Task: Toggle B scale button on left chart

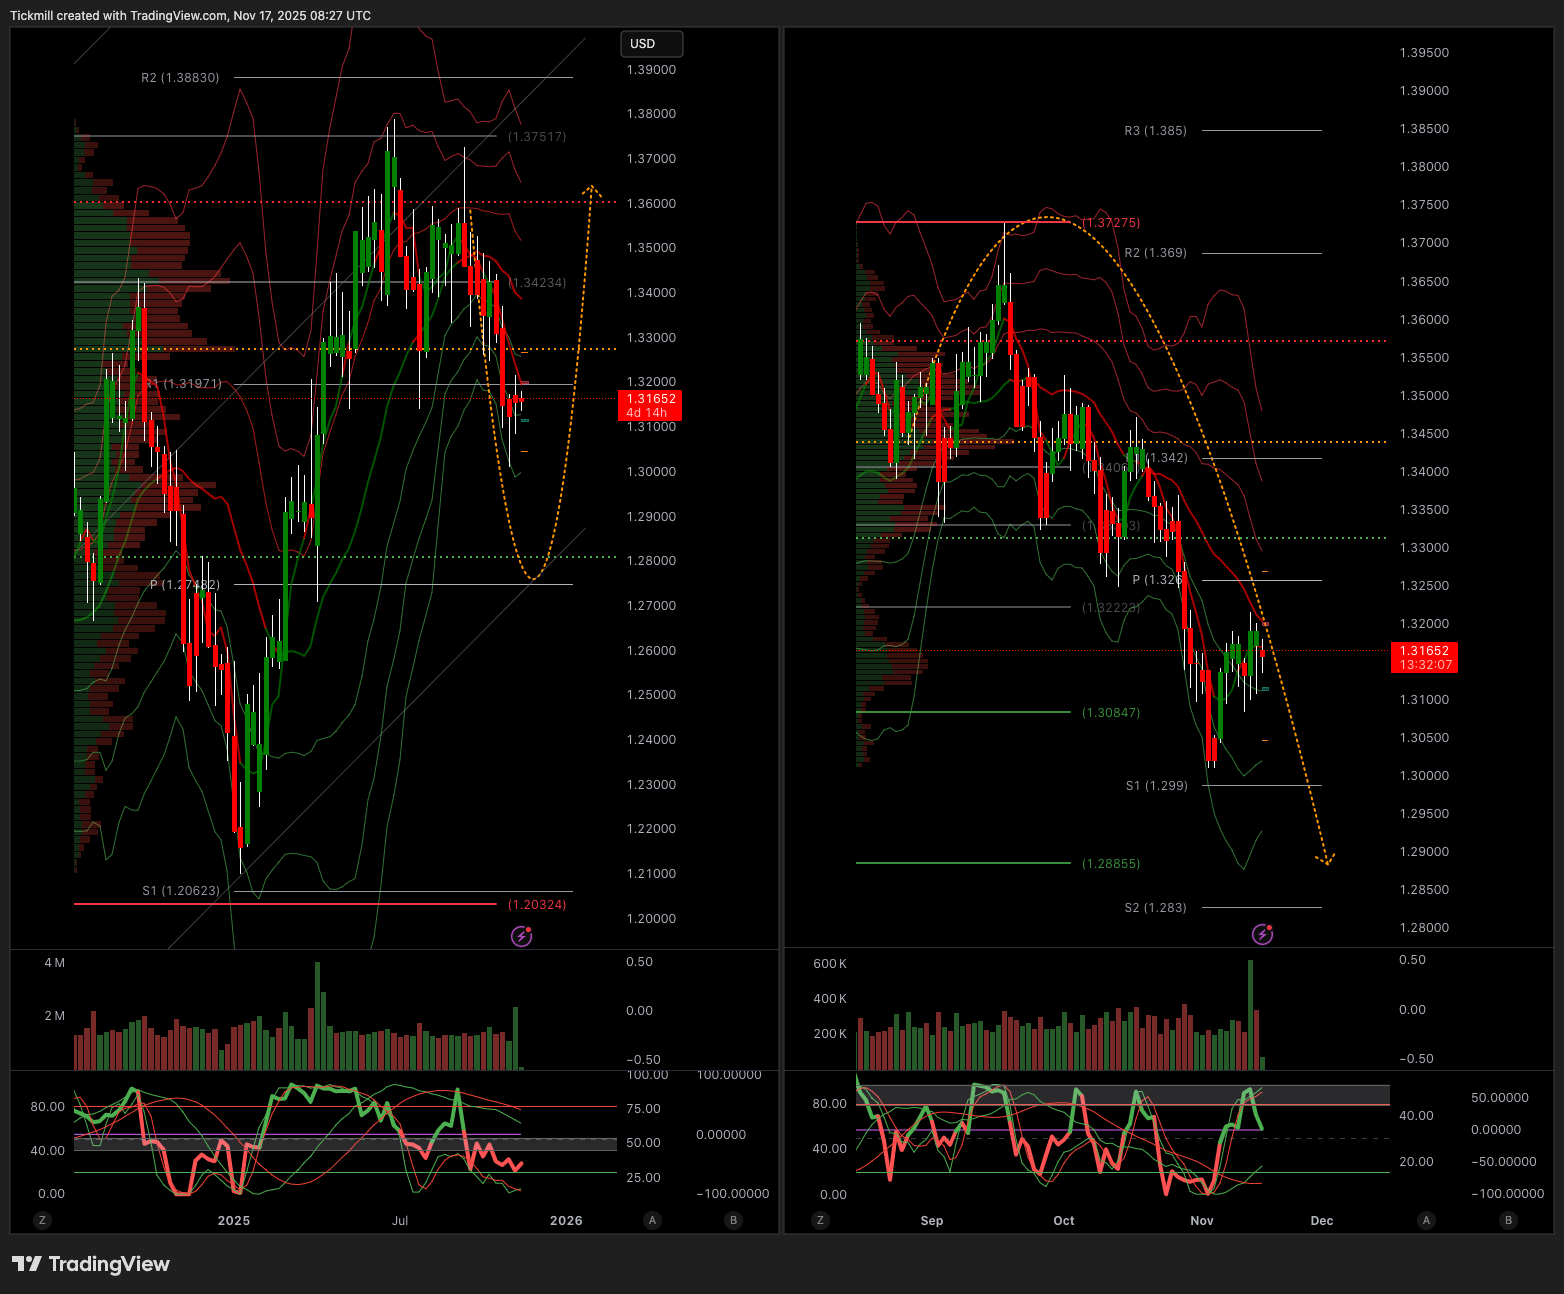Action: point(734,1220)
